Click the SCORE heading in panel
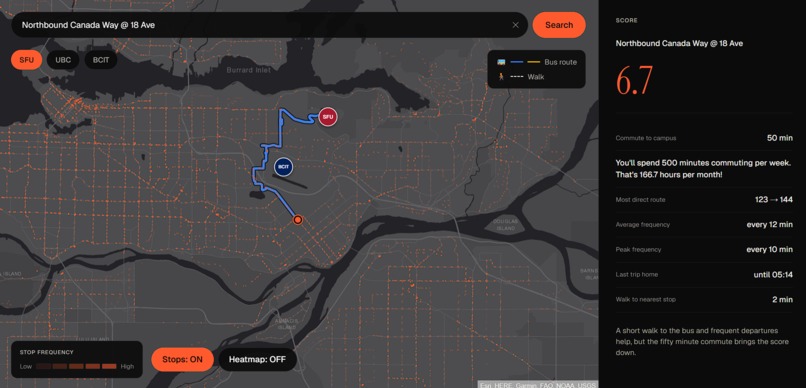This screenshot has width=806, height=388. pos(627,21)
